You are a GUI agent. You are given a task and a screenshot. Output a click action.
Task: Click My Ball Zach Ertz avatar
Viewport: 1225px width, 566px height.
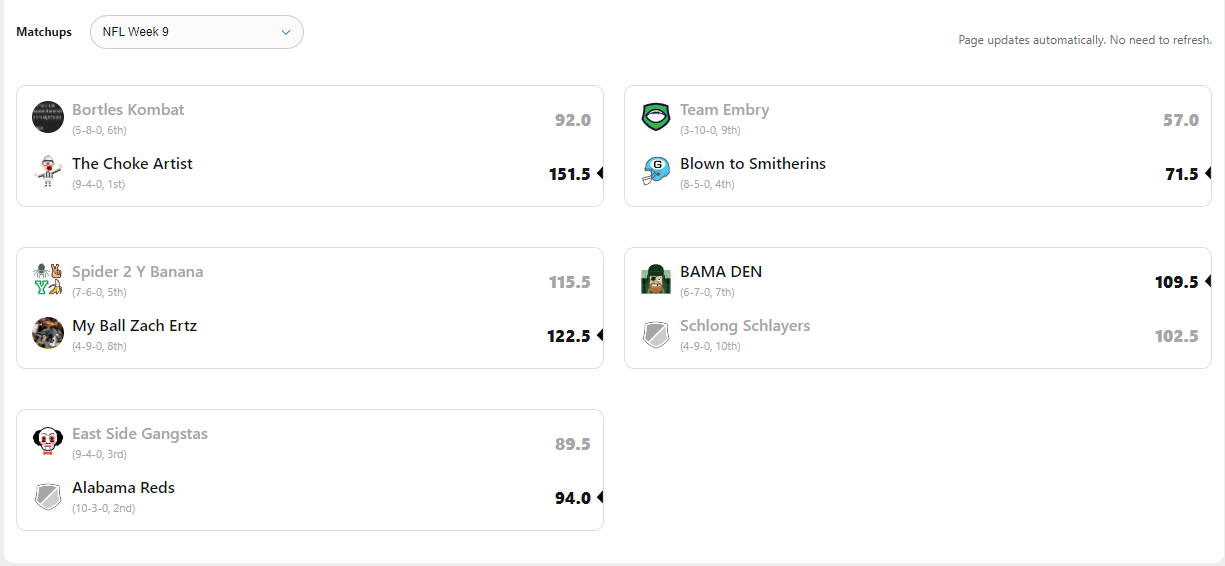point(48,333)
